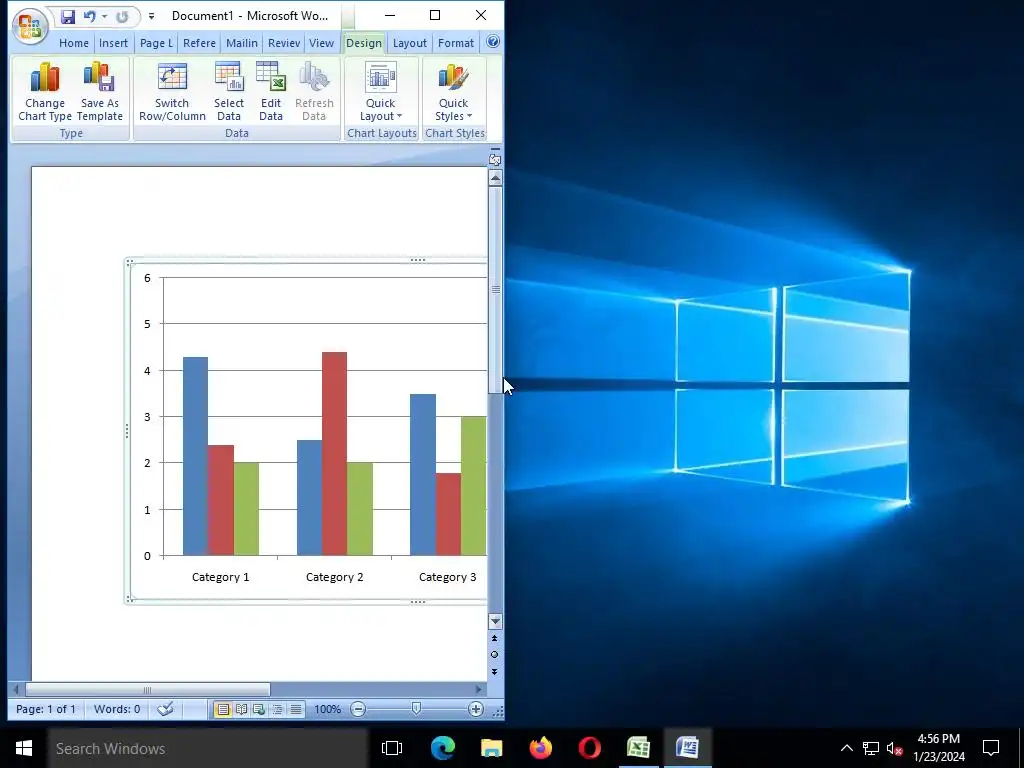
Task: Click Change Chart Type
Action: pyautogui.click(x=45, y=91)
